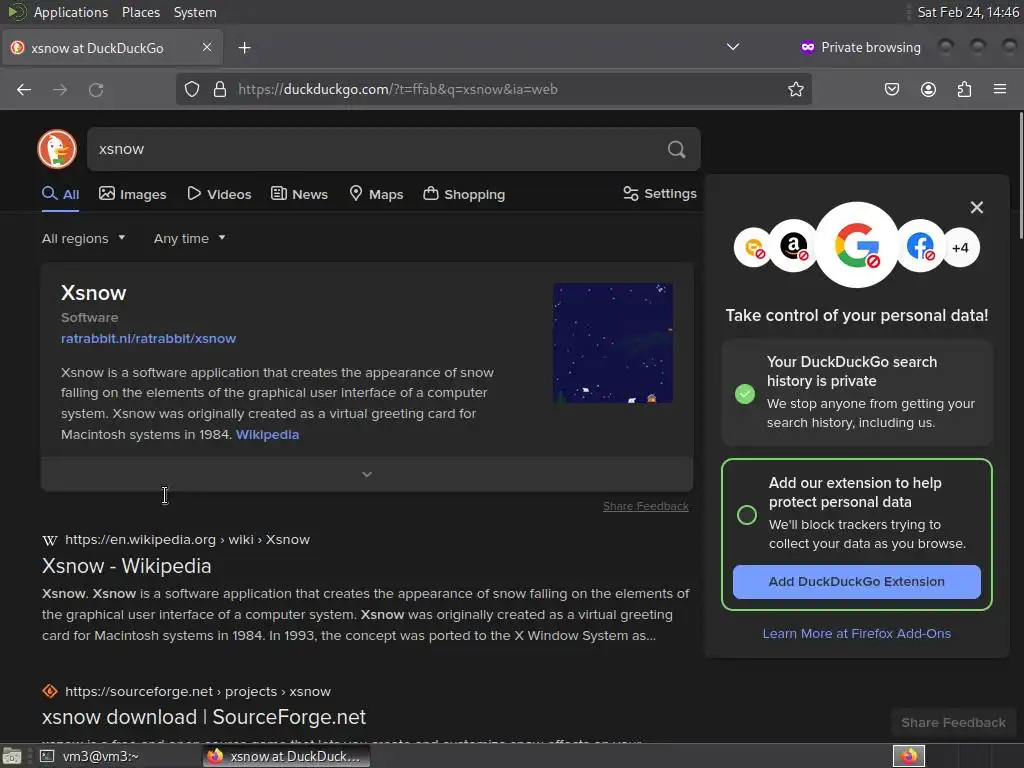Switch to the Shopping tab
Screen dimensions: 1024x768
tap(464, 194)
